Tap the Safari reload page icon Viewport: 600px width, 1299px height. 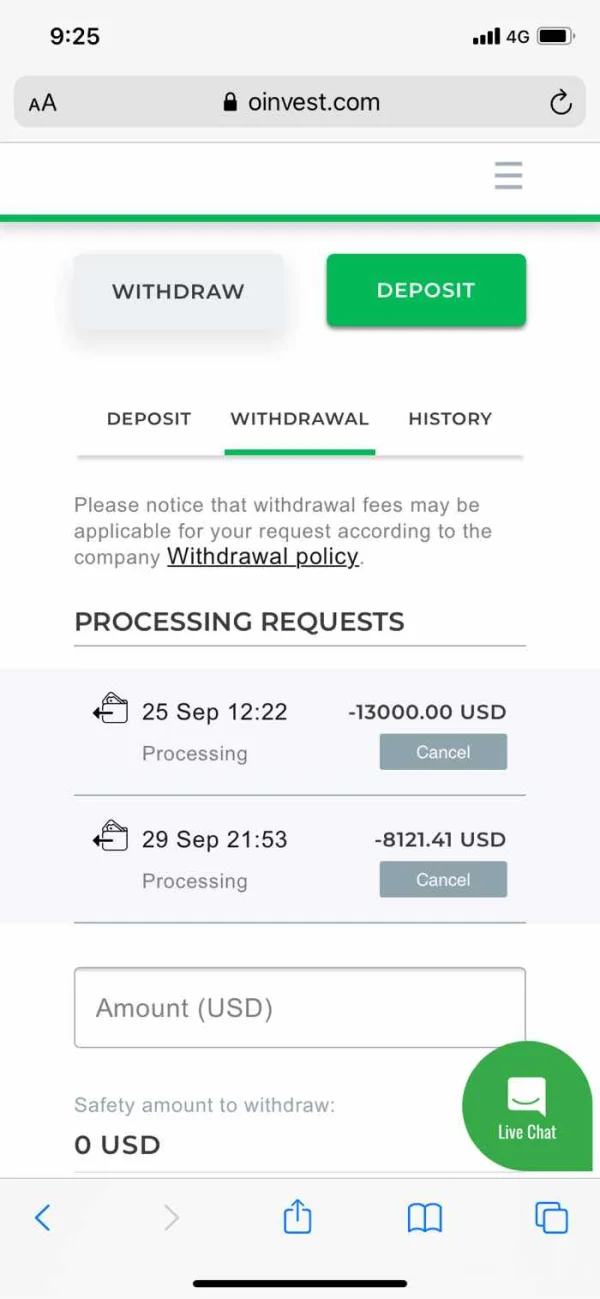[561, 102]
